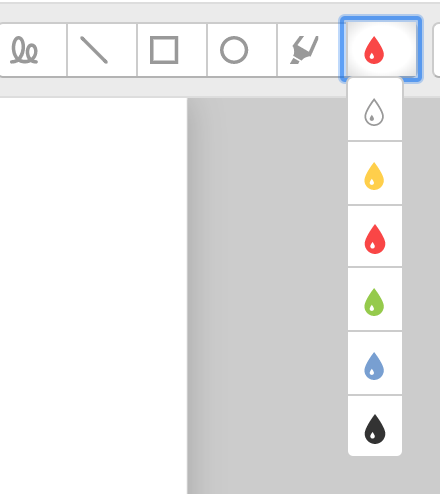Click the top strip above the toolbar
Screen dimensions: 440x494
(x=220, y=13)
